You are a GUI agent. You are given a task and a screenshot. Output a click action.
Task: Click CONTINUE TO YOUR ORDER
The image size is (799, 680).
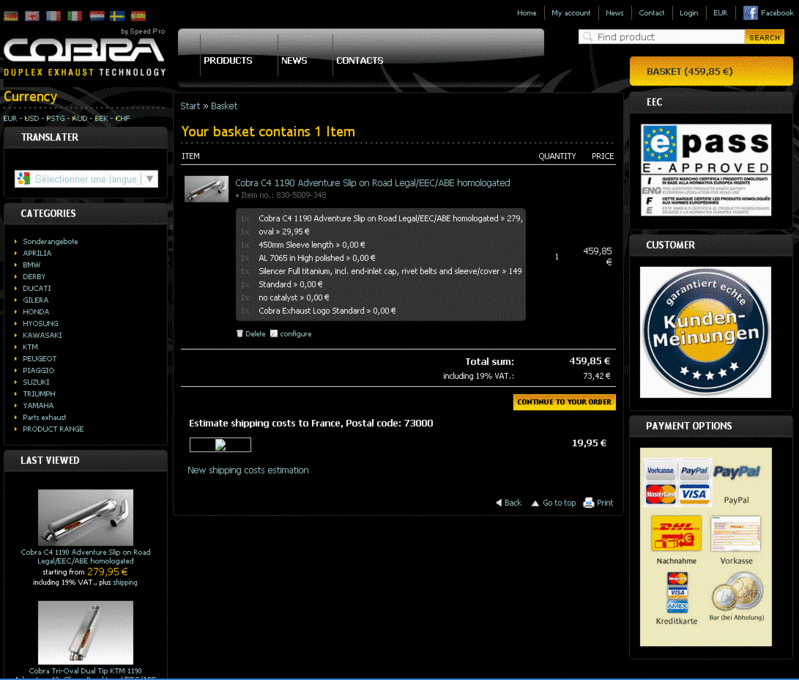point(564,402)
